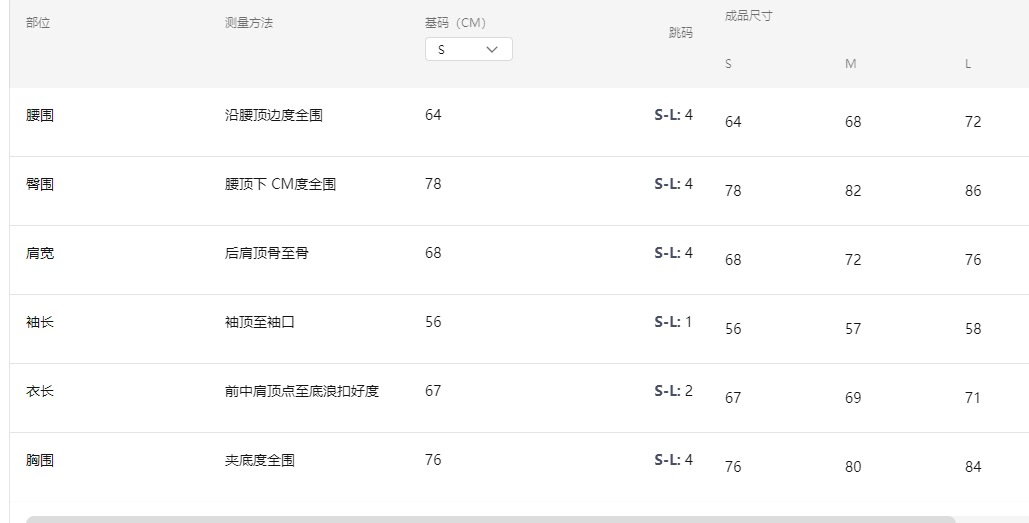The width and height of the screenshot is (1029, 523).
Task: Click the 部位 column header
Action: pyautogui.click(x=38, y=23)
